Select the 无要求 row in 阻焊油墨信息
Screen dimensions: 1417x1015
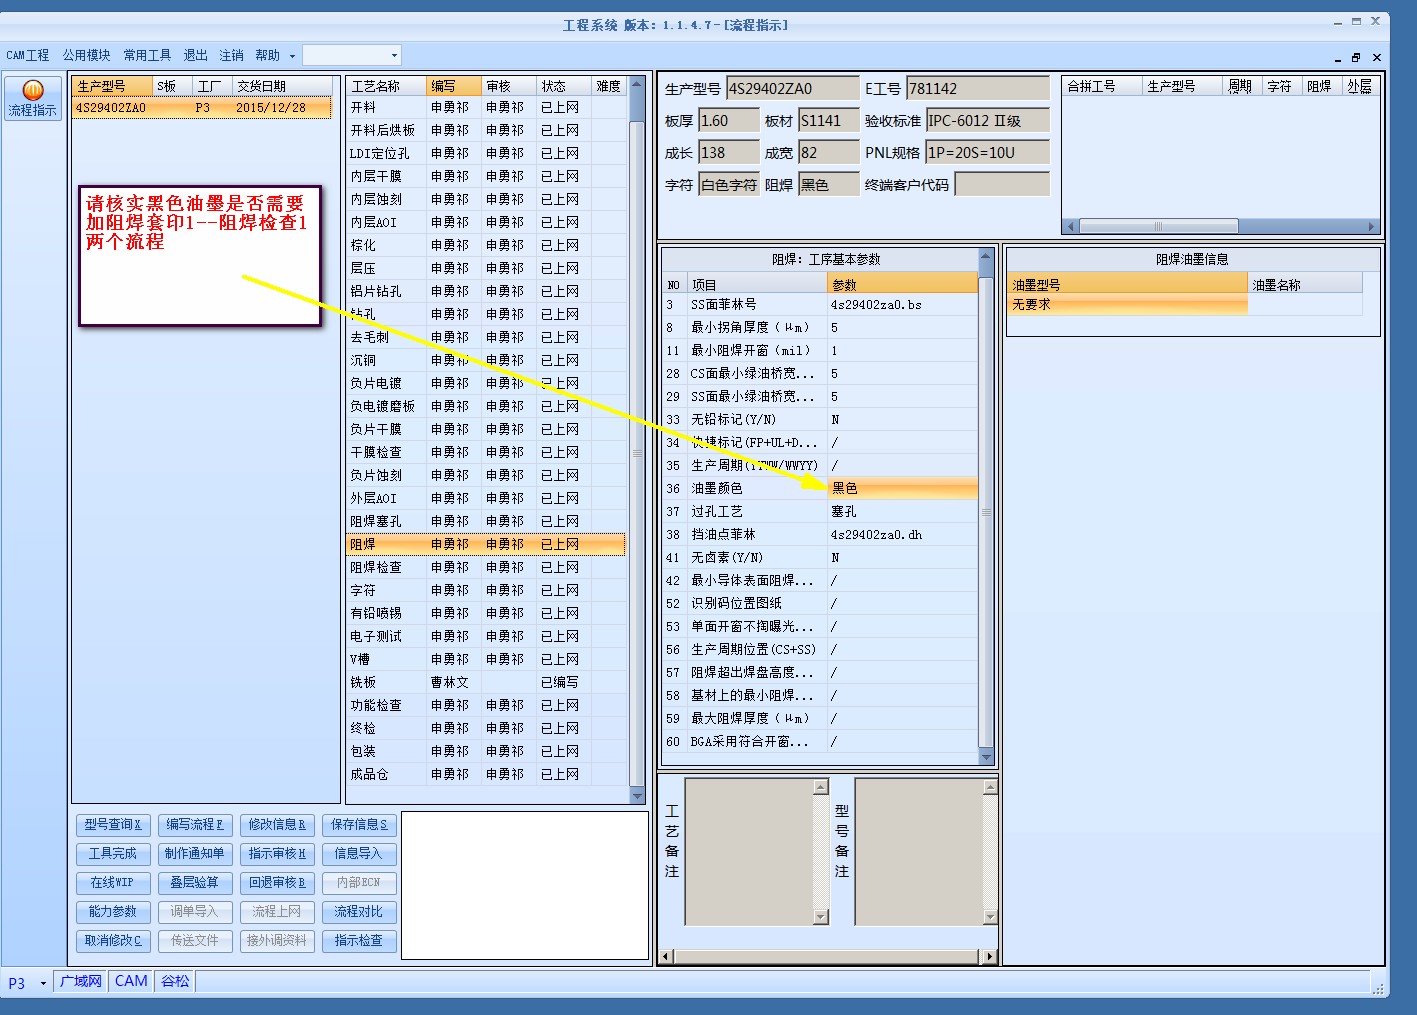(x=1185, y=305)
